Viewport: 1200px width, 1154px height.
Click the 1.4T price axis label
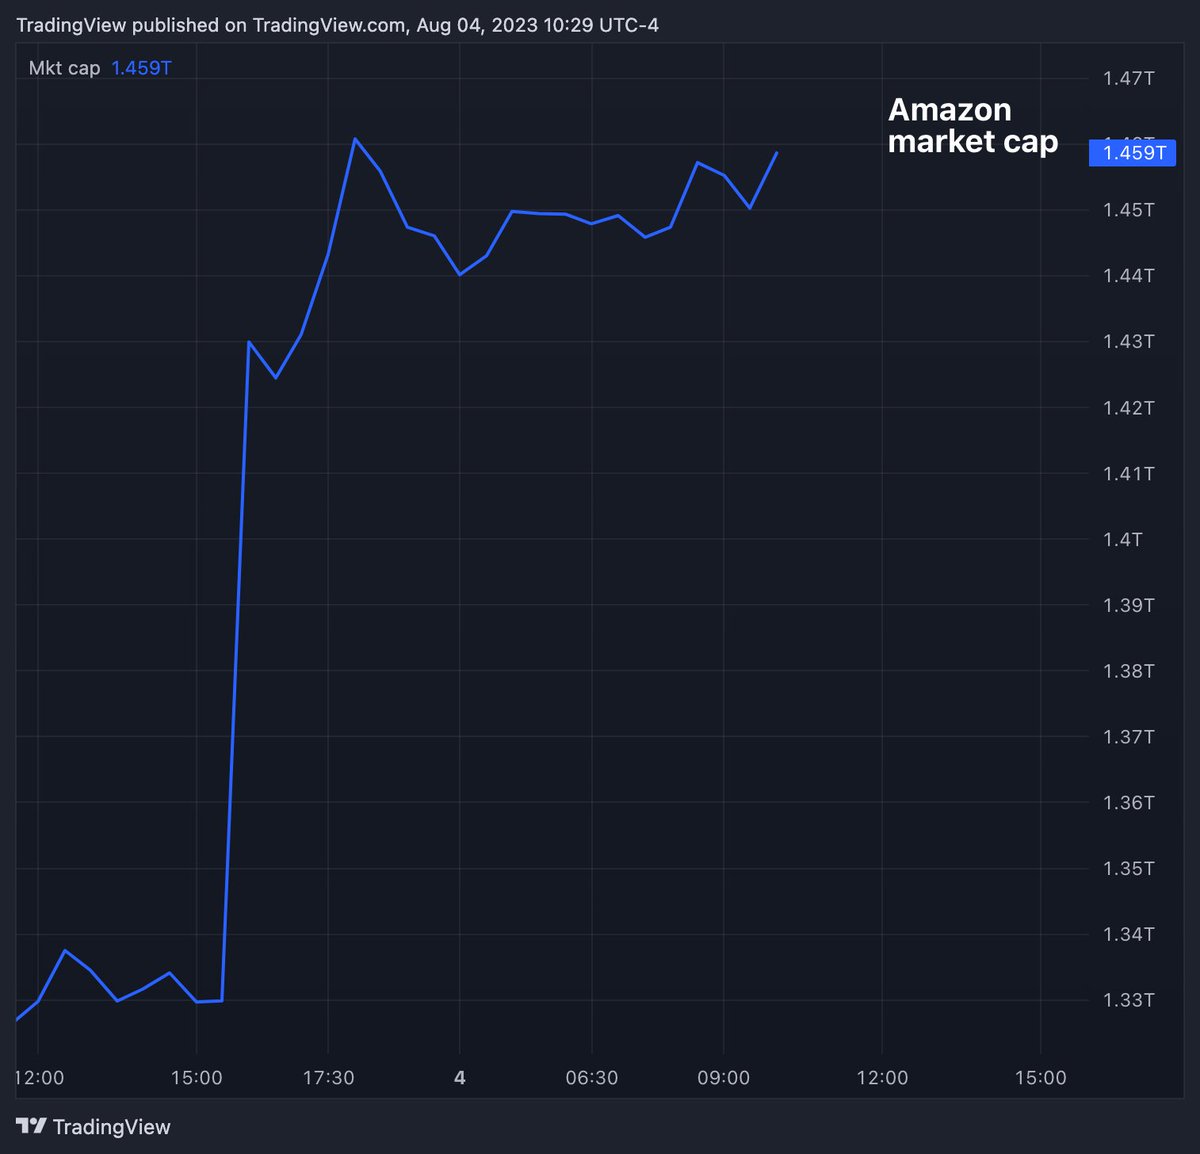1123,539
